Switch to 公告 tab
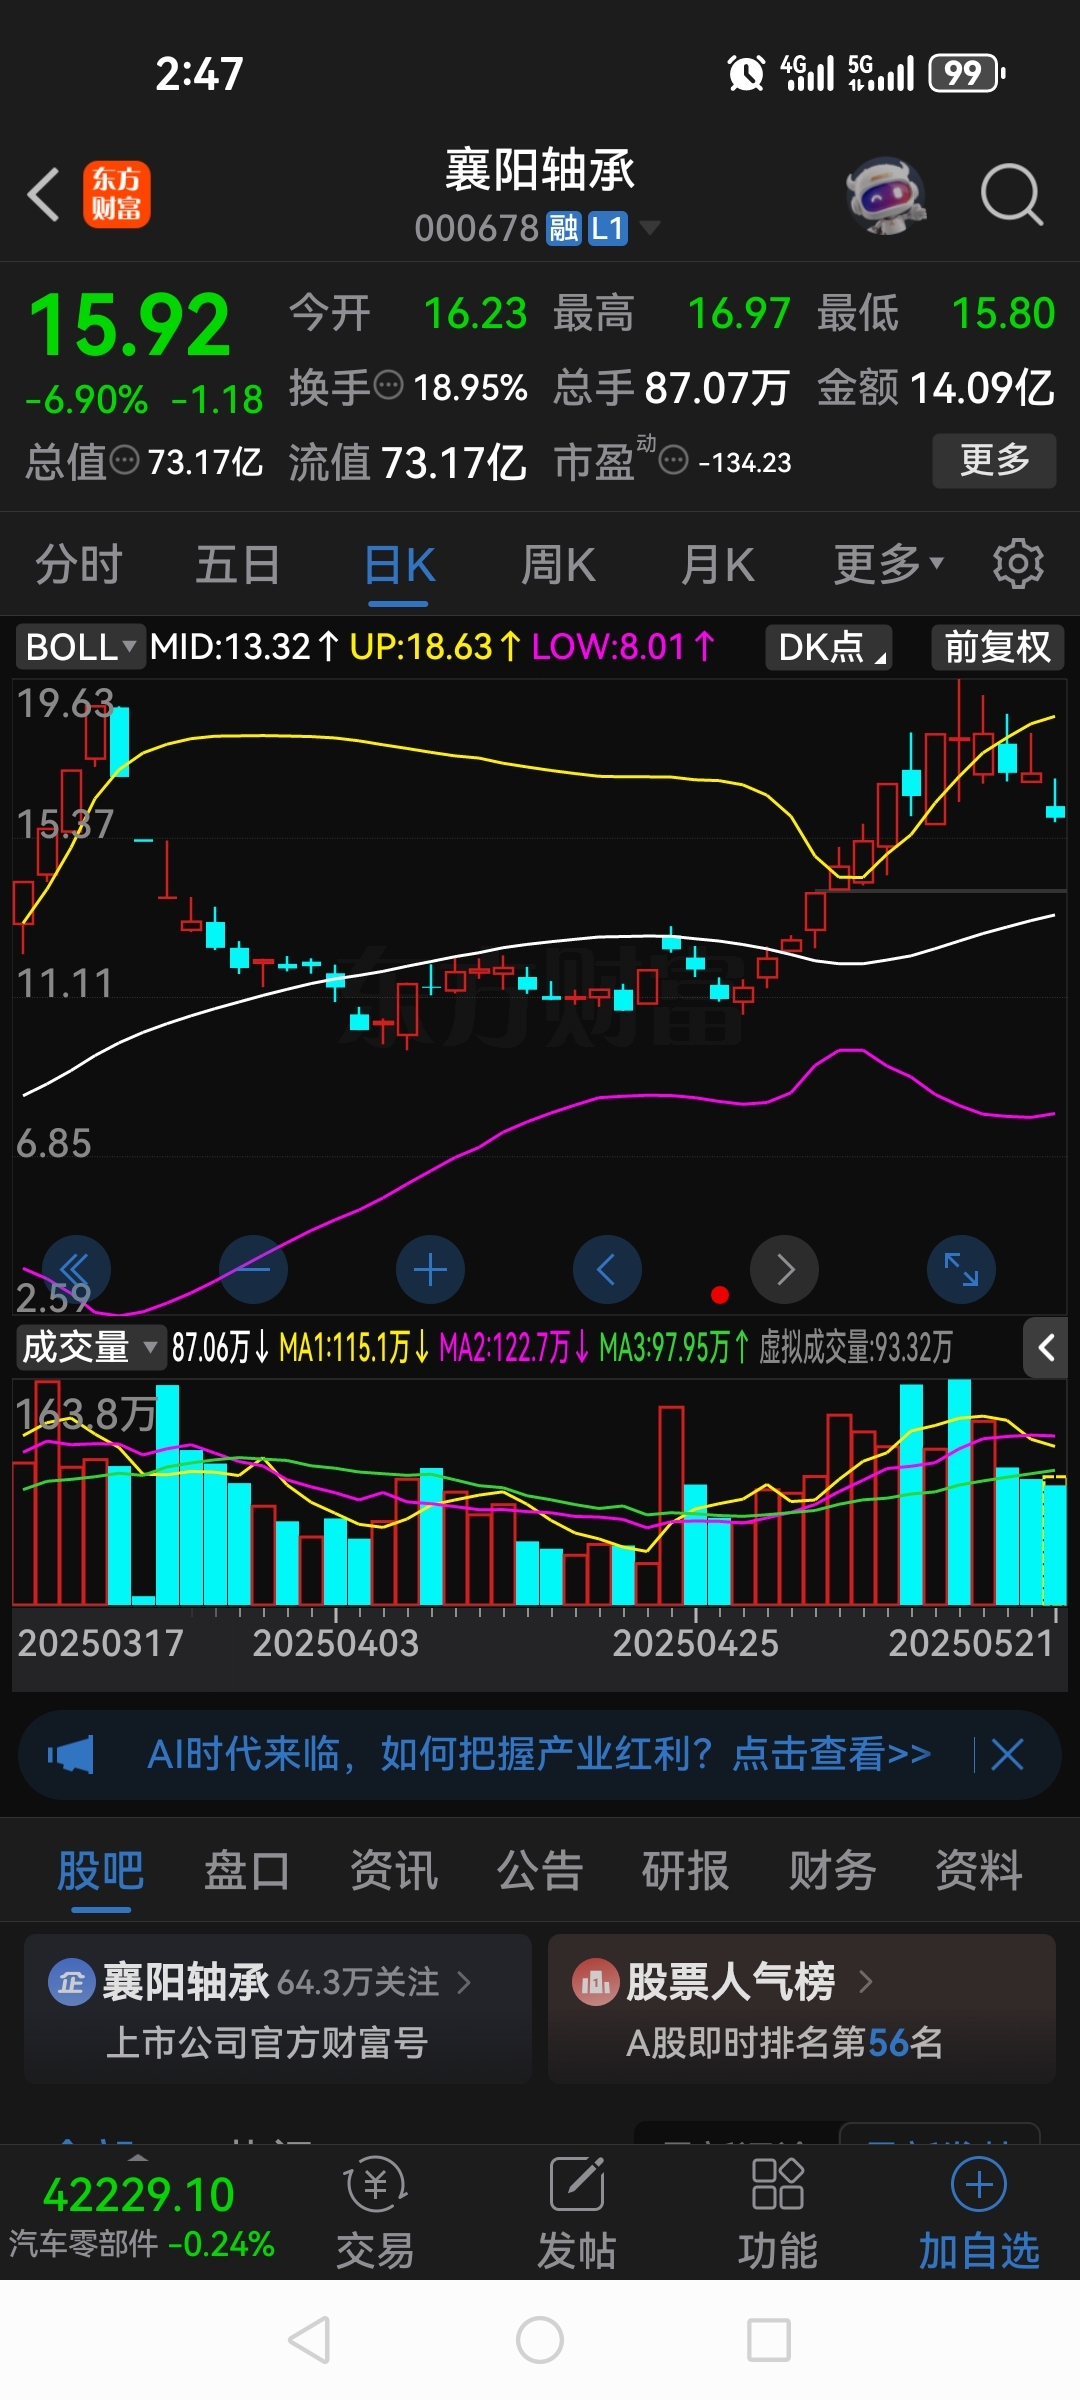 [x=540, y=1870]
